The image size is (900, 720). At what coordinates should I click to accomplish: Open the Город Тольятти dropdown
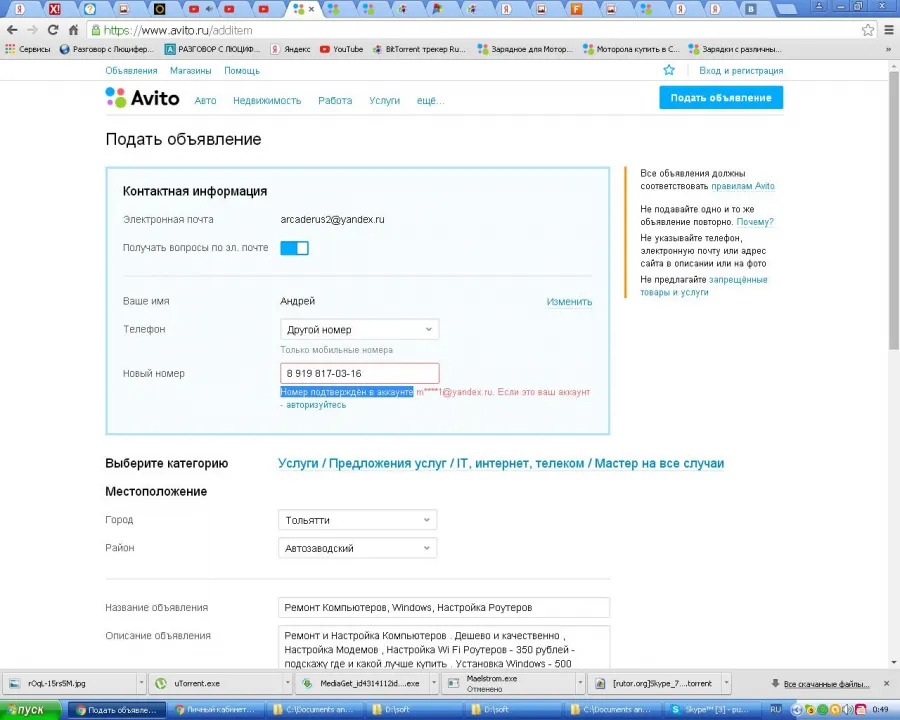pos(357,520)
